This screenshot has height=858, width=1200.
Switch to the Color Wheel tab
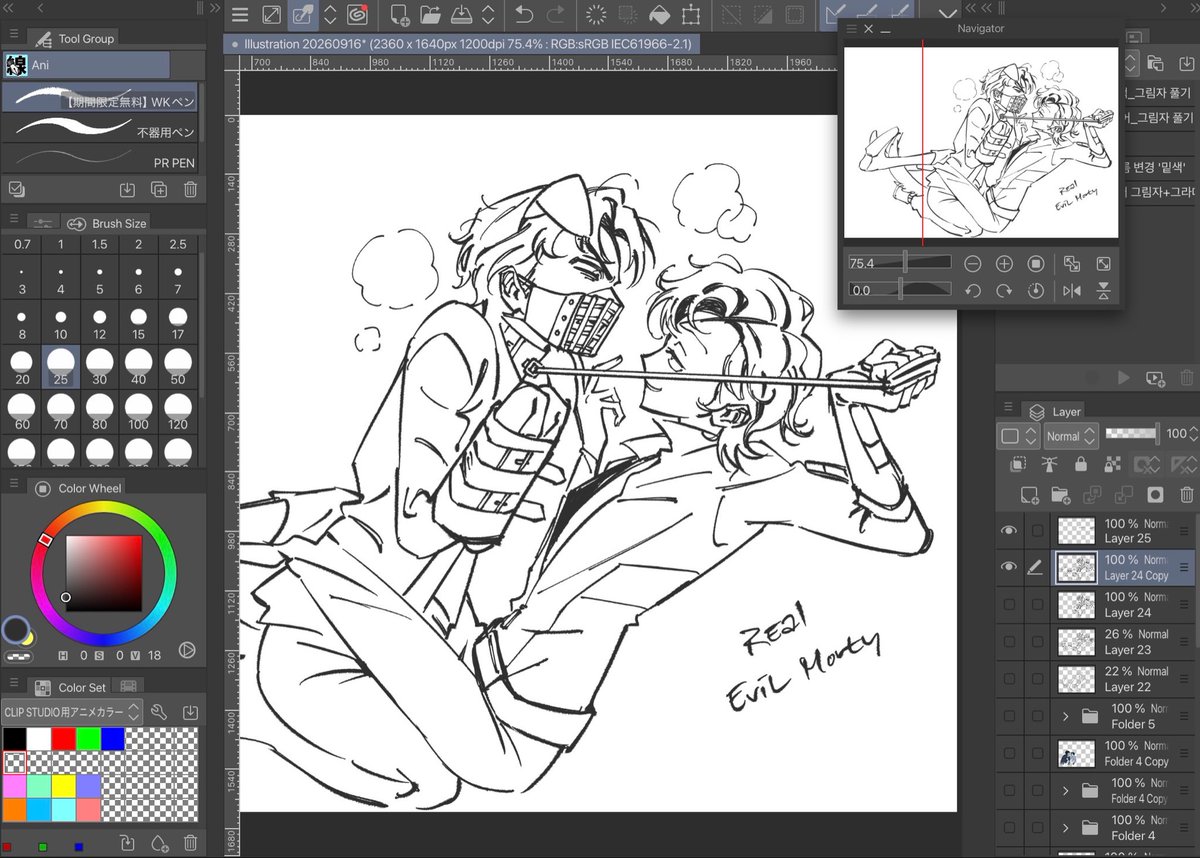78,488
